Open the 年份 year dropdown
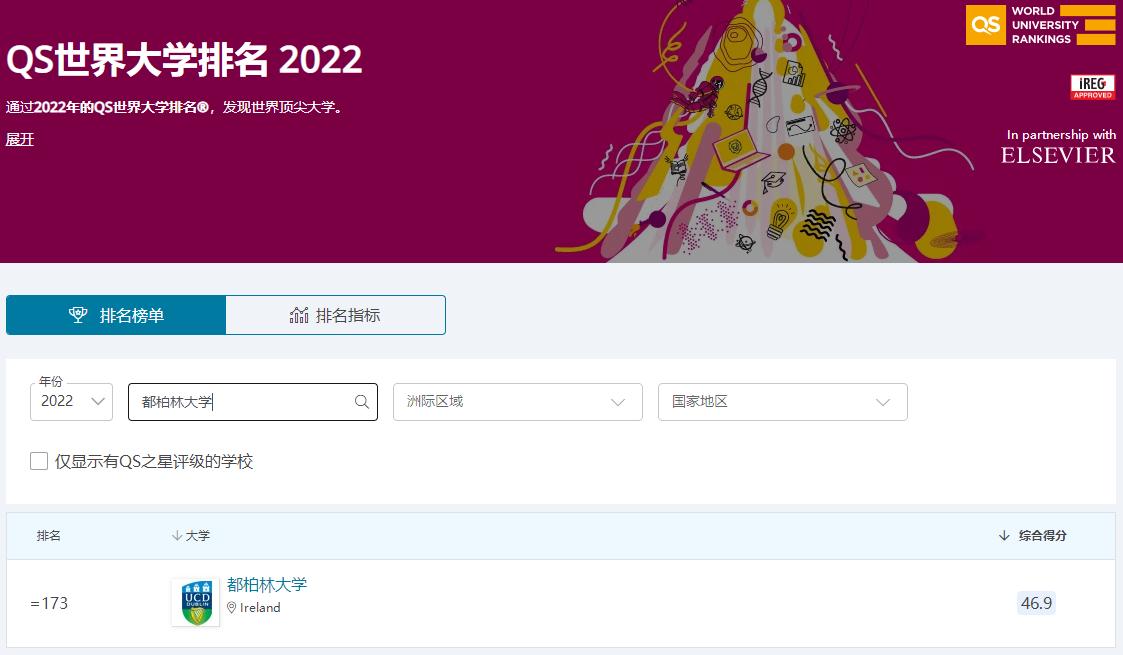1123x655 pixels. 70,401
